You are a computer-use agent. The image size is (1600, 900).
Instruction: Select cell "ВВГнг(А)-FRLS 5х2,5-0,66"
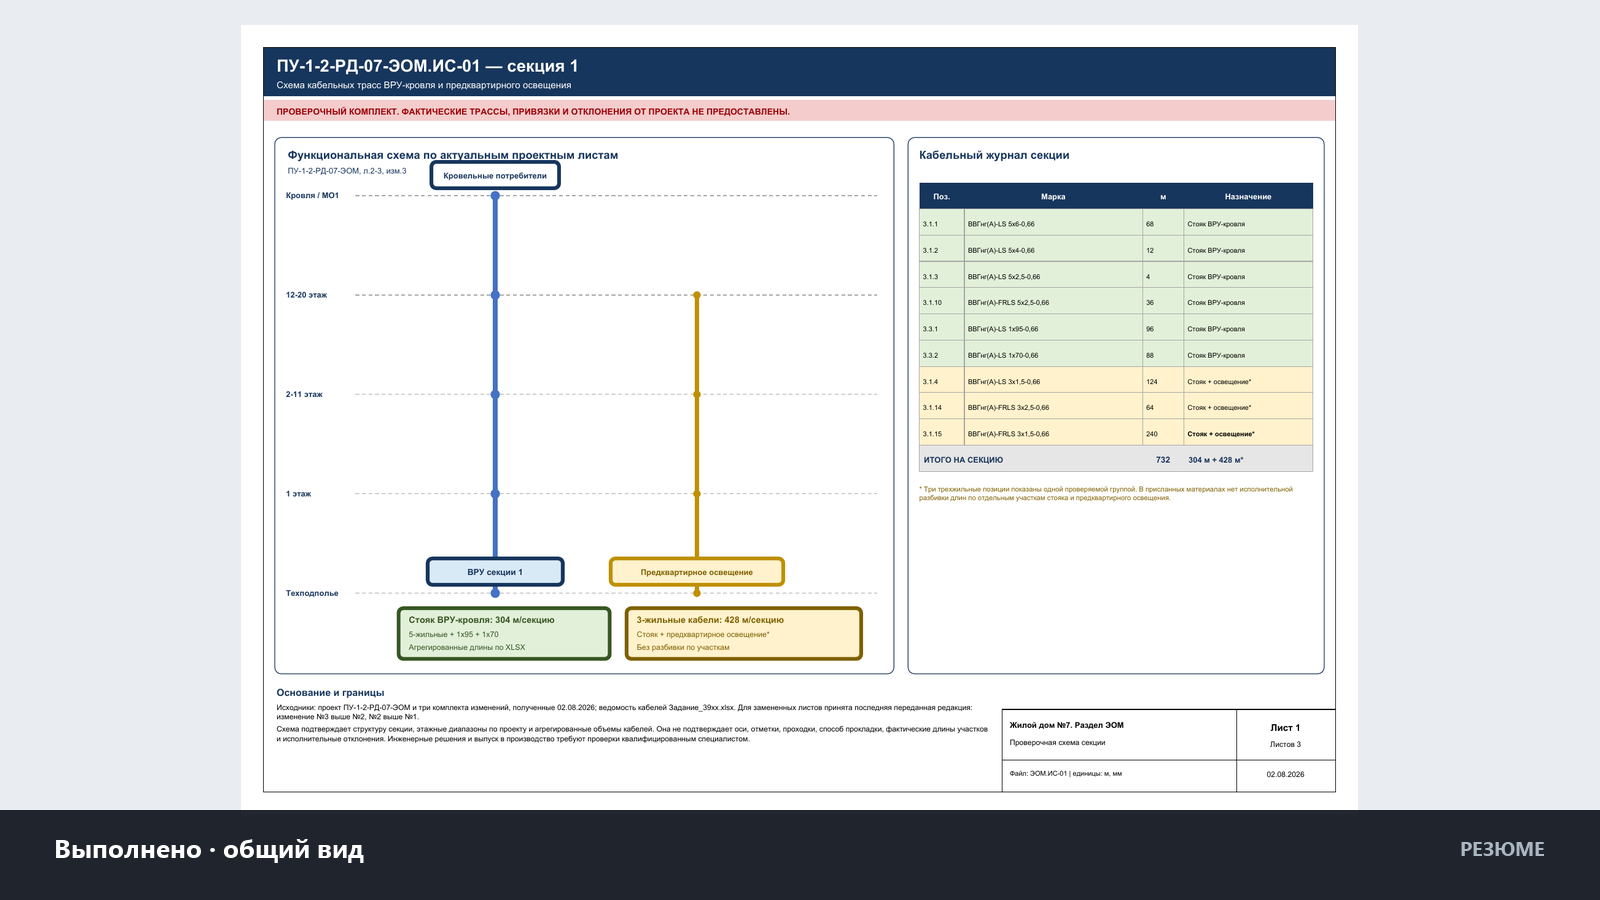click(1054, 302)
